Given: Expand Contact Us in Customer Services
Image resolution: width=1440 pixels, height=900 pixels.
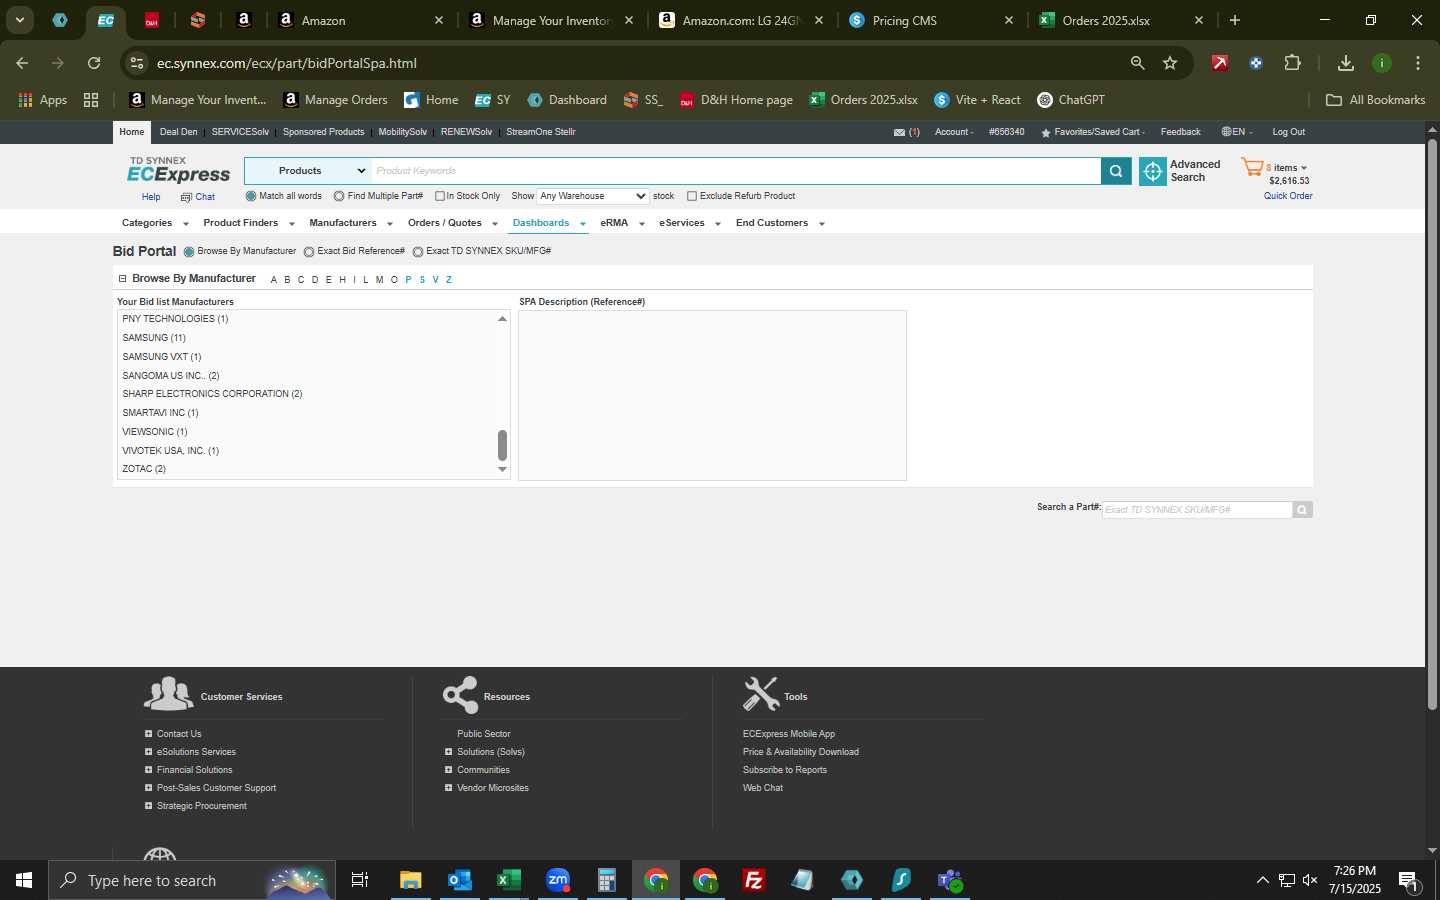Looking at the screenshot, I should click(148, 734).
